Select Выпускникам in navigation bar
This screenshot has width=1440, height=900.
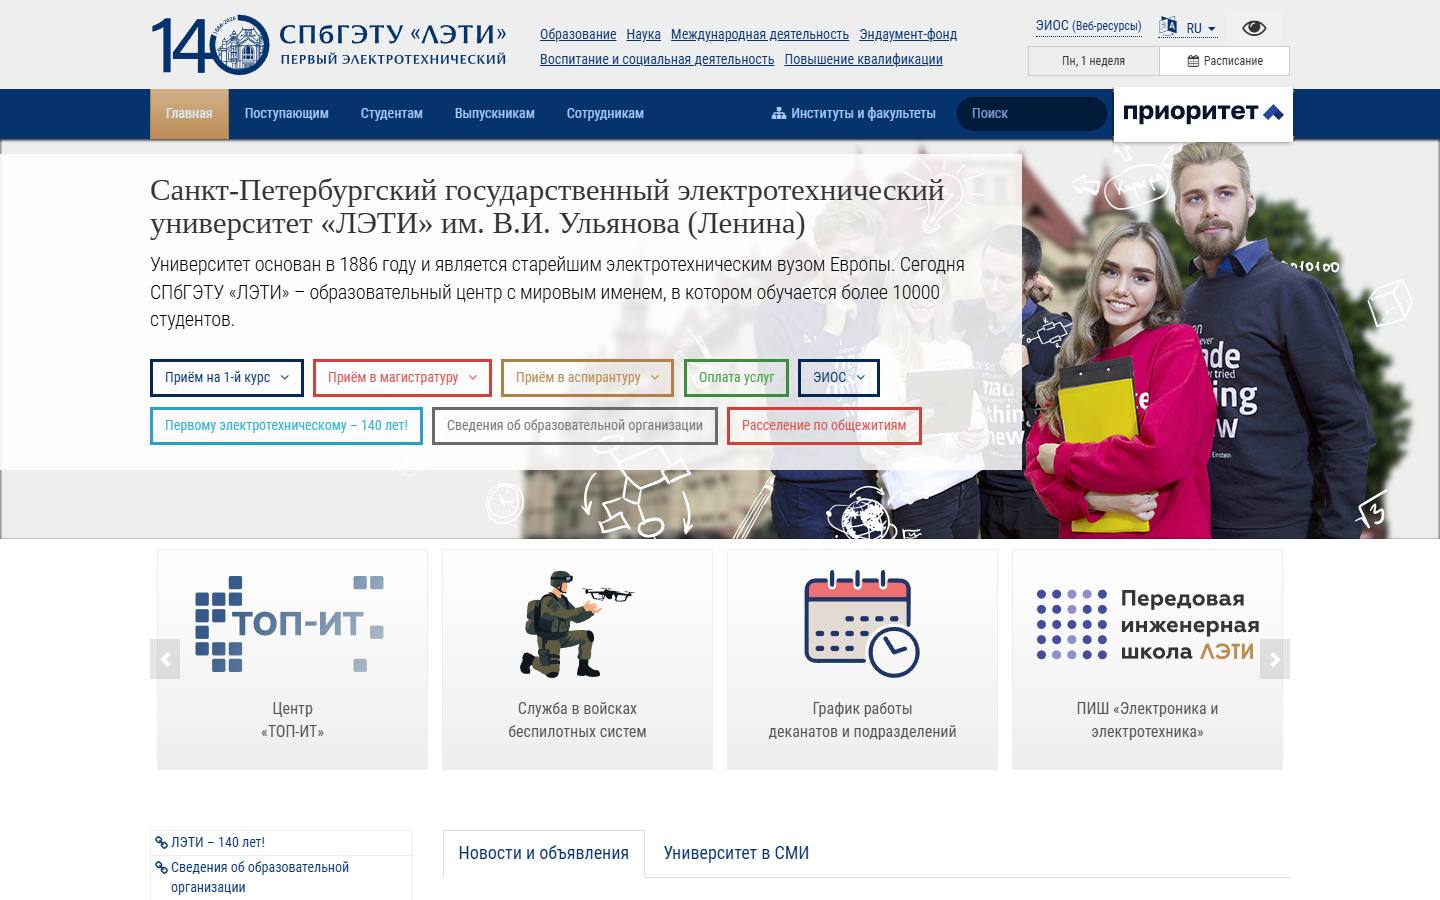(495, 114)
